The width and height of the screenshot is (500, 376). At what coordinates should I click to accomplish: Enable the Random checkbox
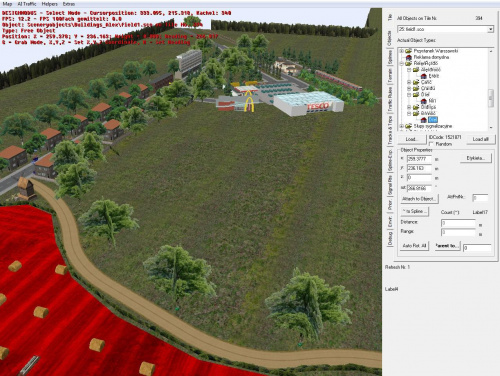431,144
